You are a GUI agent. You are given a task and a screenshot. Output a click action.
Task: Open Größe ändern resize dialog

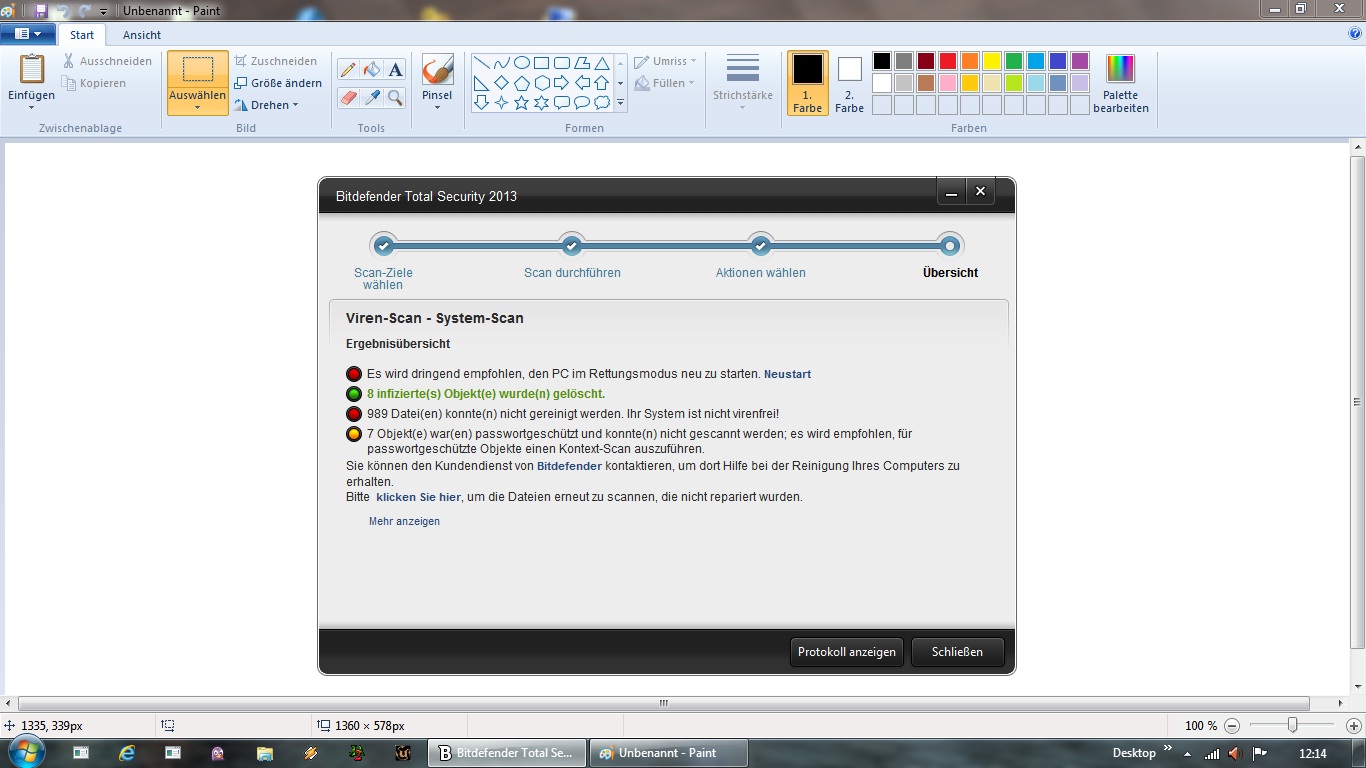278,83
